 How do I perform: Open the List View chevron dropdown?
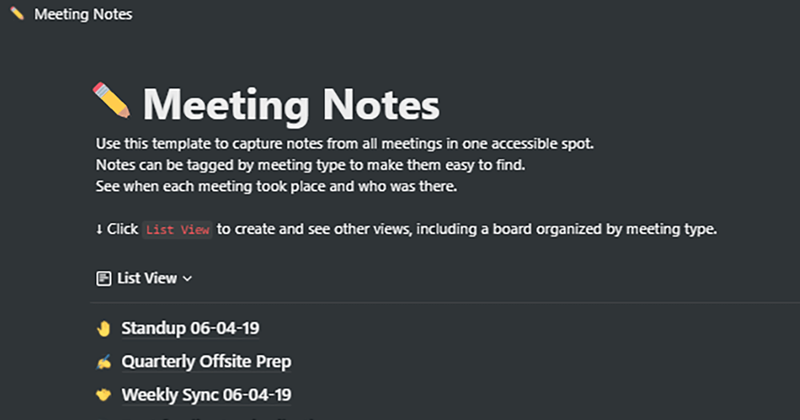coord(187,278)
